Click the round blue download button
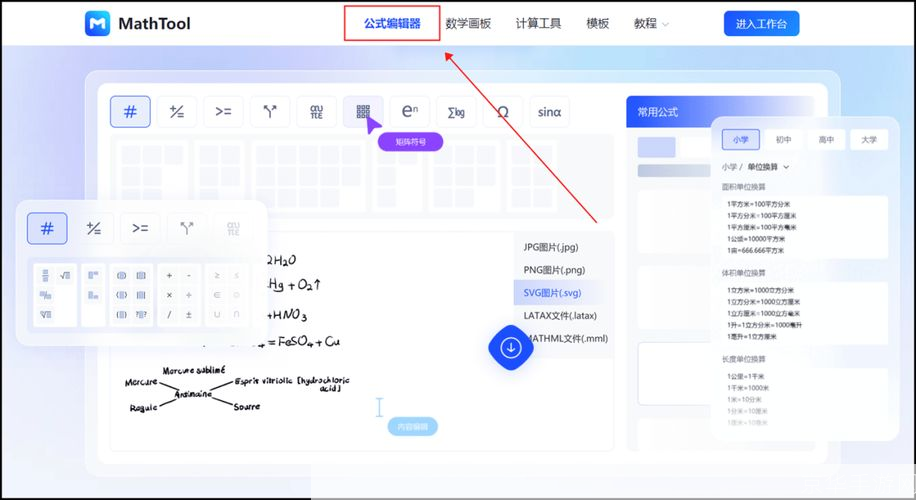 (511, 348)
